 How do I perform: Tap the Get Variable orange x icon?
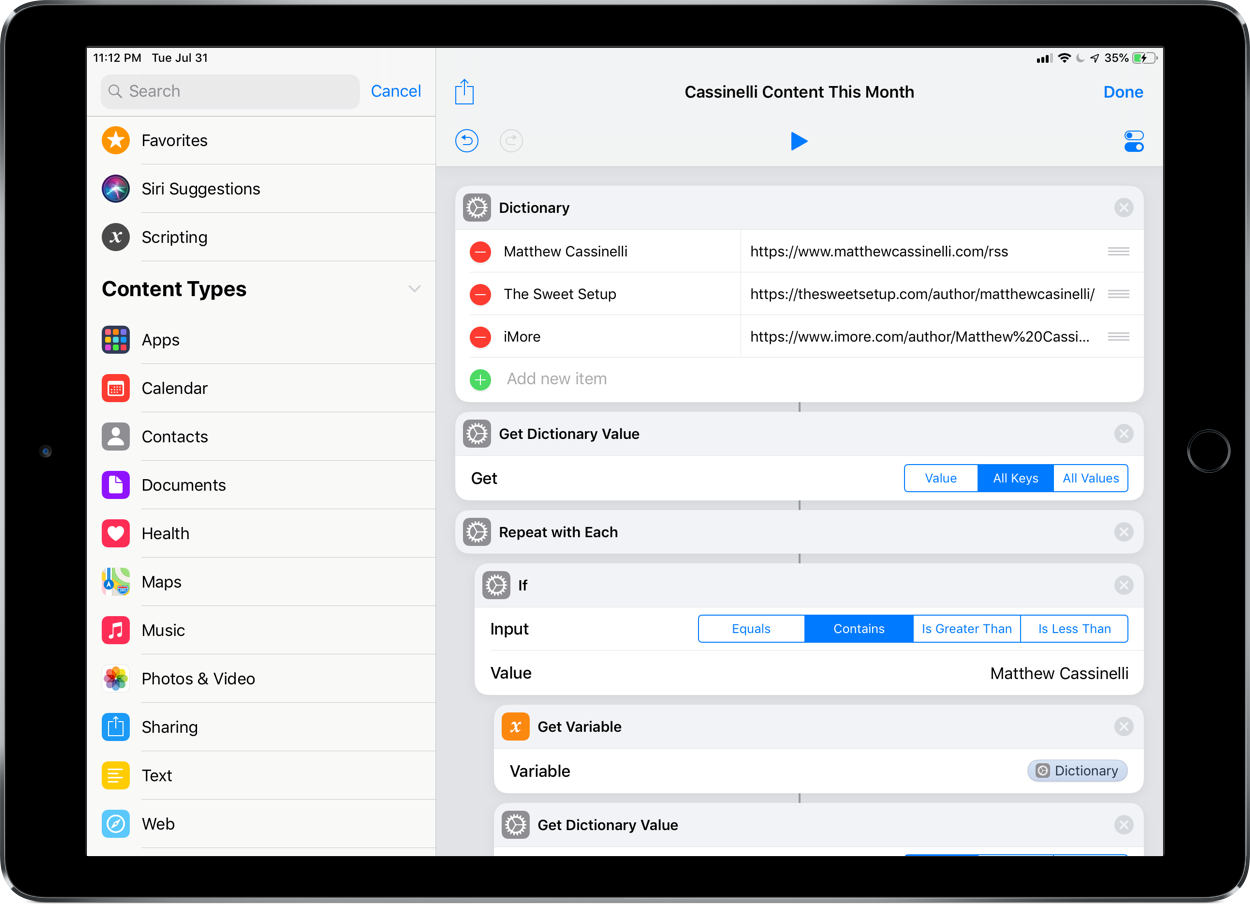point(516,727)
